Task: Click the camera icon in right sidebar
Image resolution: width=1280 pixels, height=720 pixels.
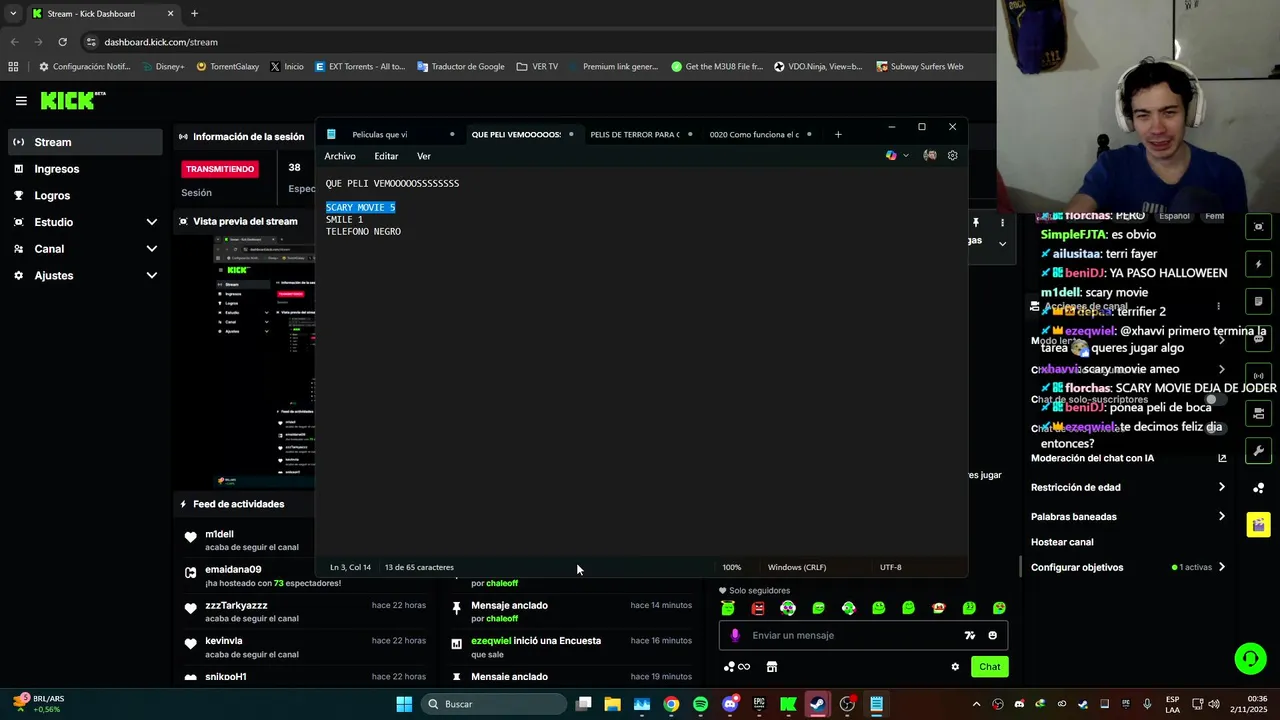Action: coord(1259,413)
